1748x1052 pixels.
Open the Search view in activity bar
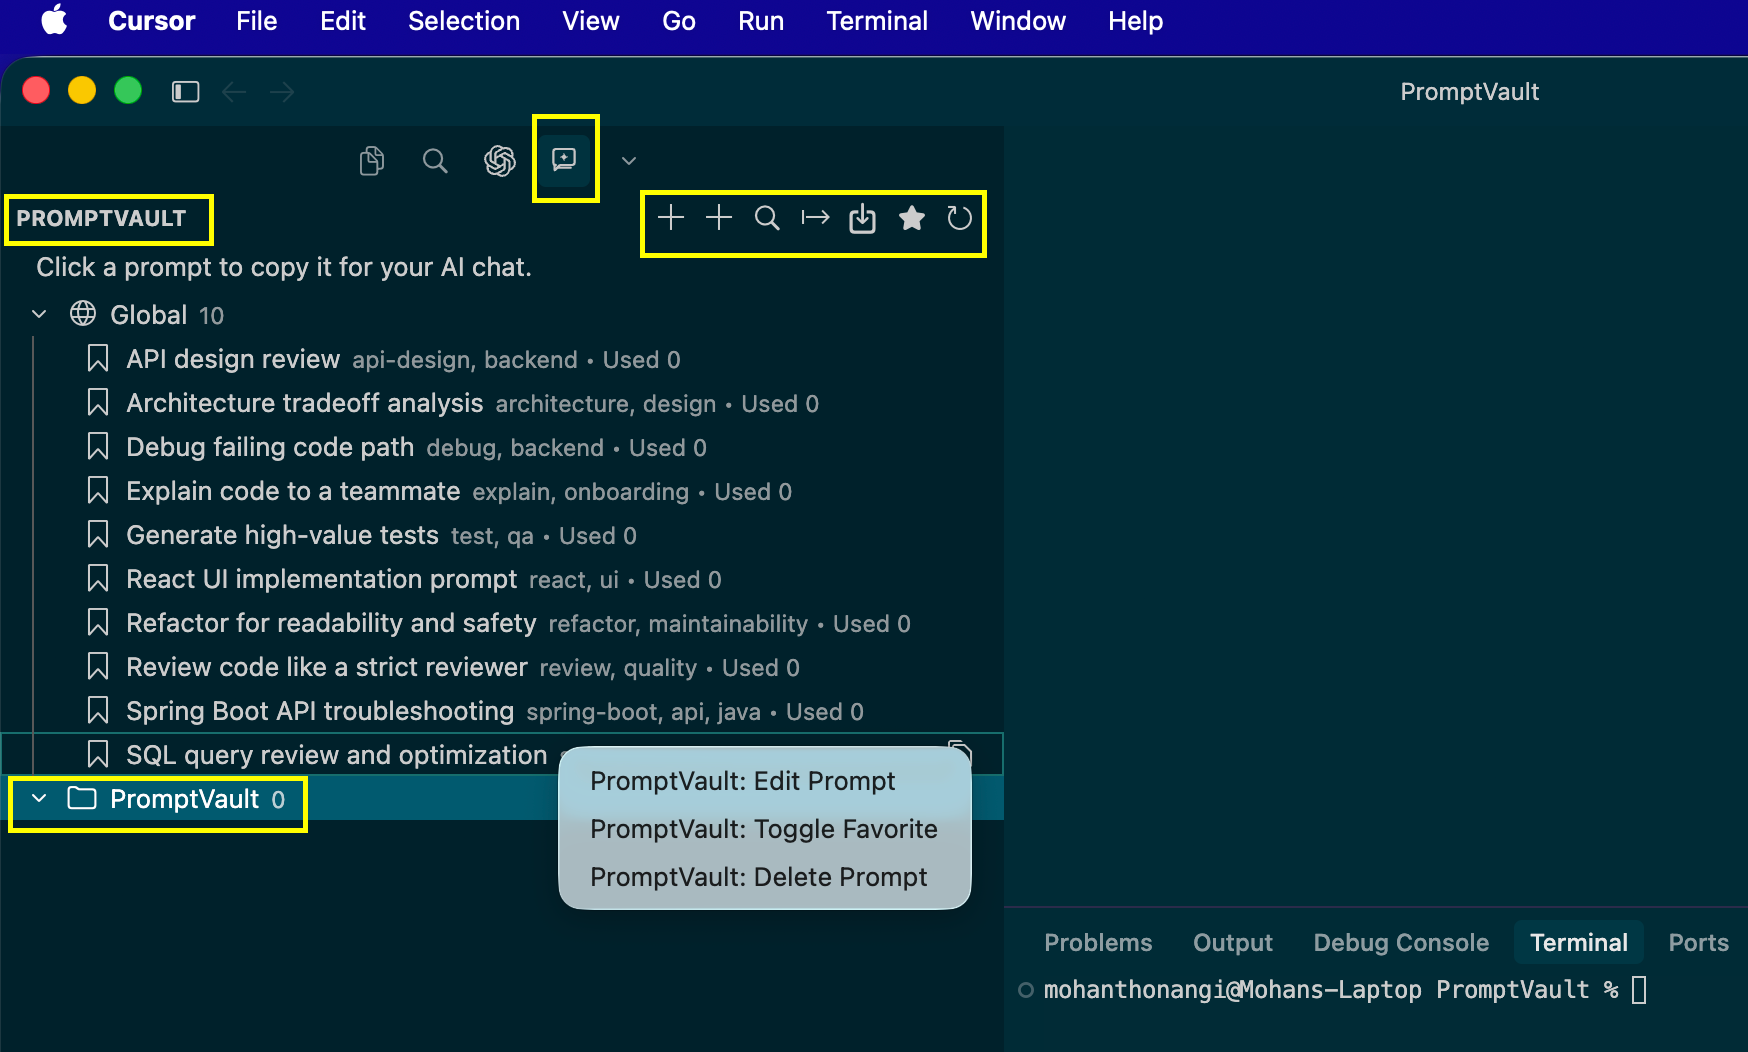click(435, 160)
